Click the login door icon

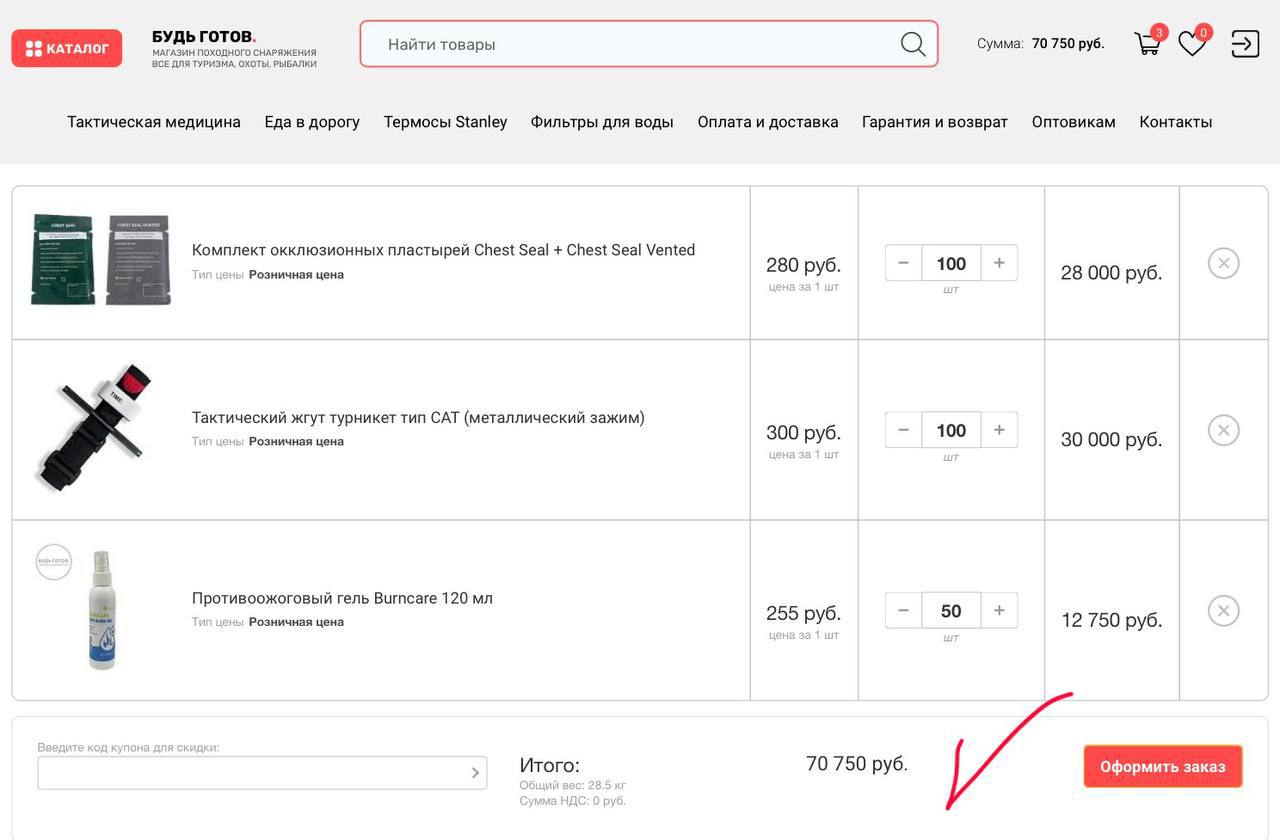[x=1245, y=44]
